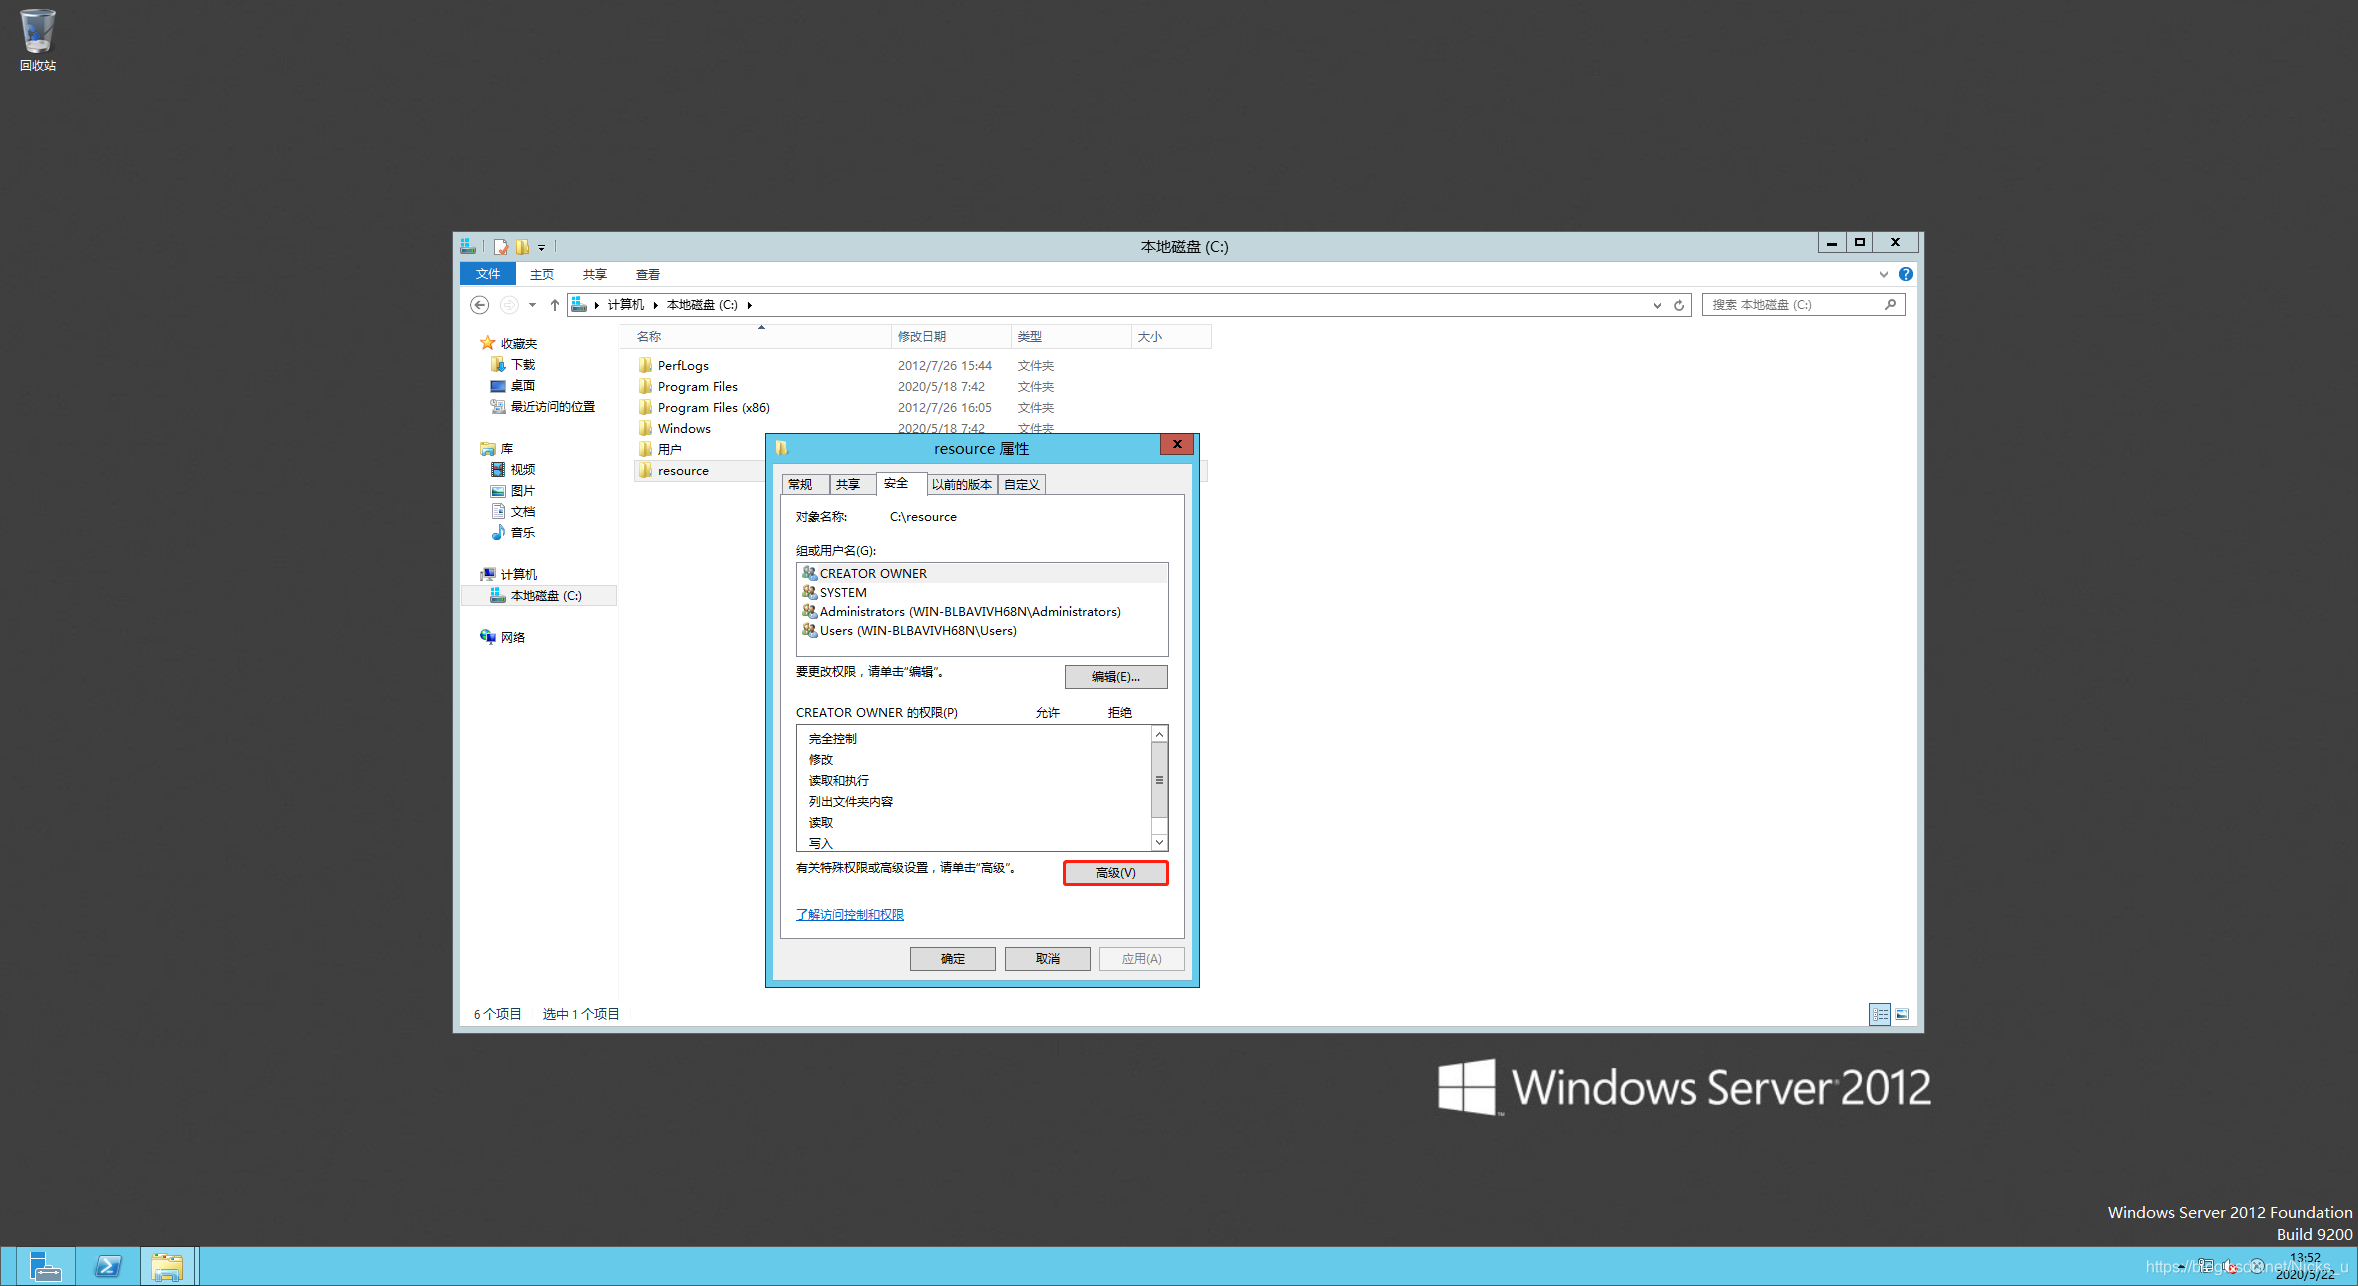This screenshot has height=1286, width=2358.
Task: Launch PowerShell from the taskbar
Action: click(108, 1266)
